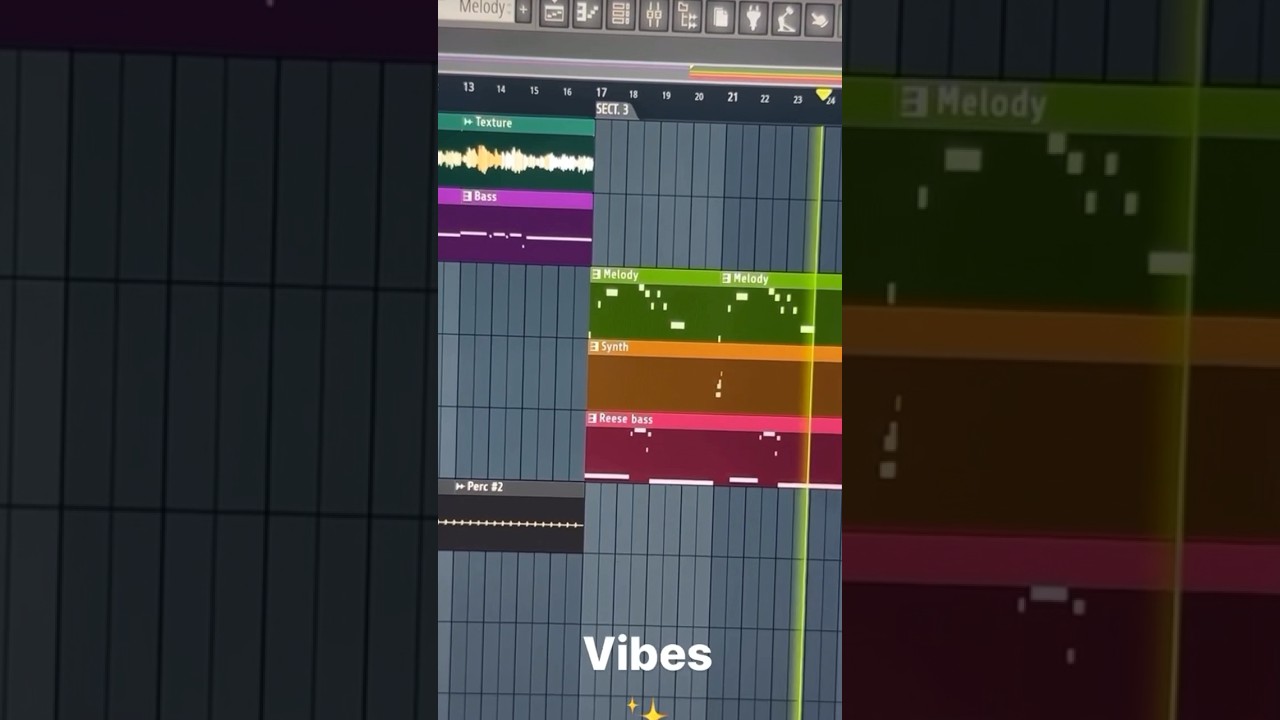Screen dimensions: 1280x720
Task: Jump to bar 22 on the timeline
Action: click(765, 98)
